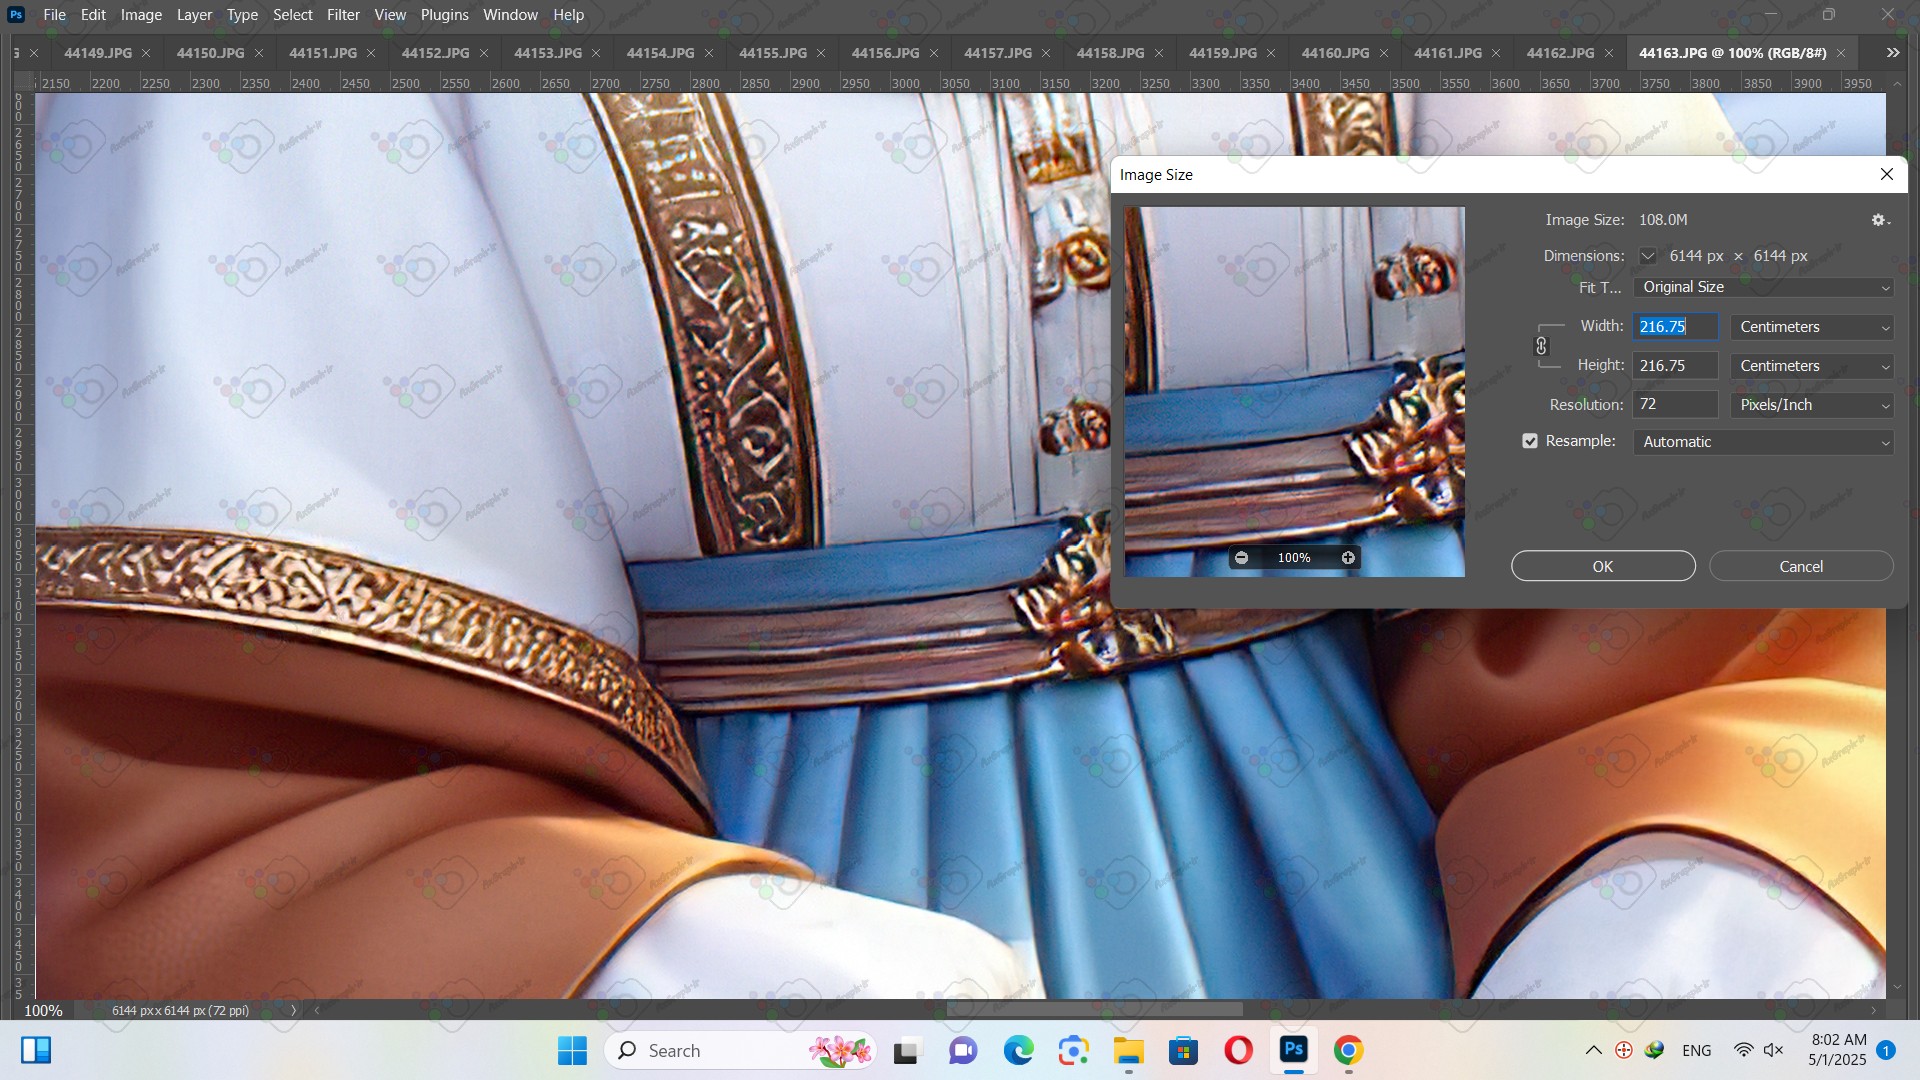Click the muted speaker volume icon
The height and width of the screenshot is (1080, 1920).
pos(1774,1050)
